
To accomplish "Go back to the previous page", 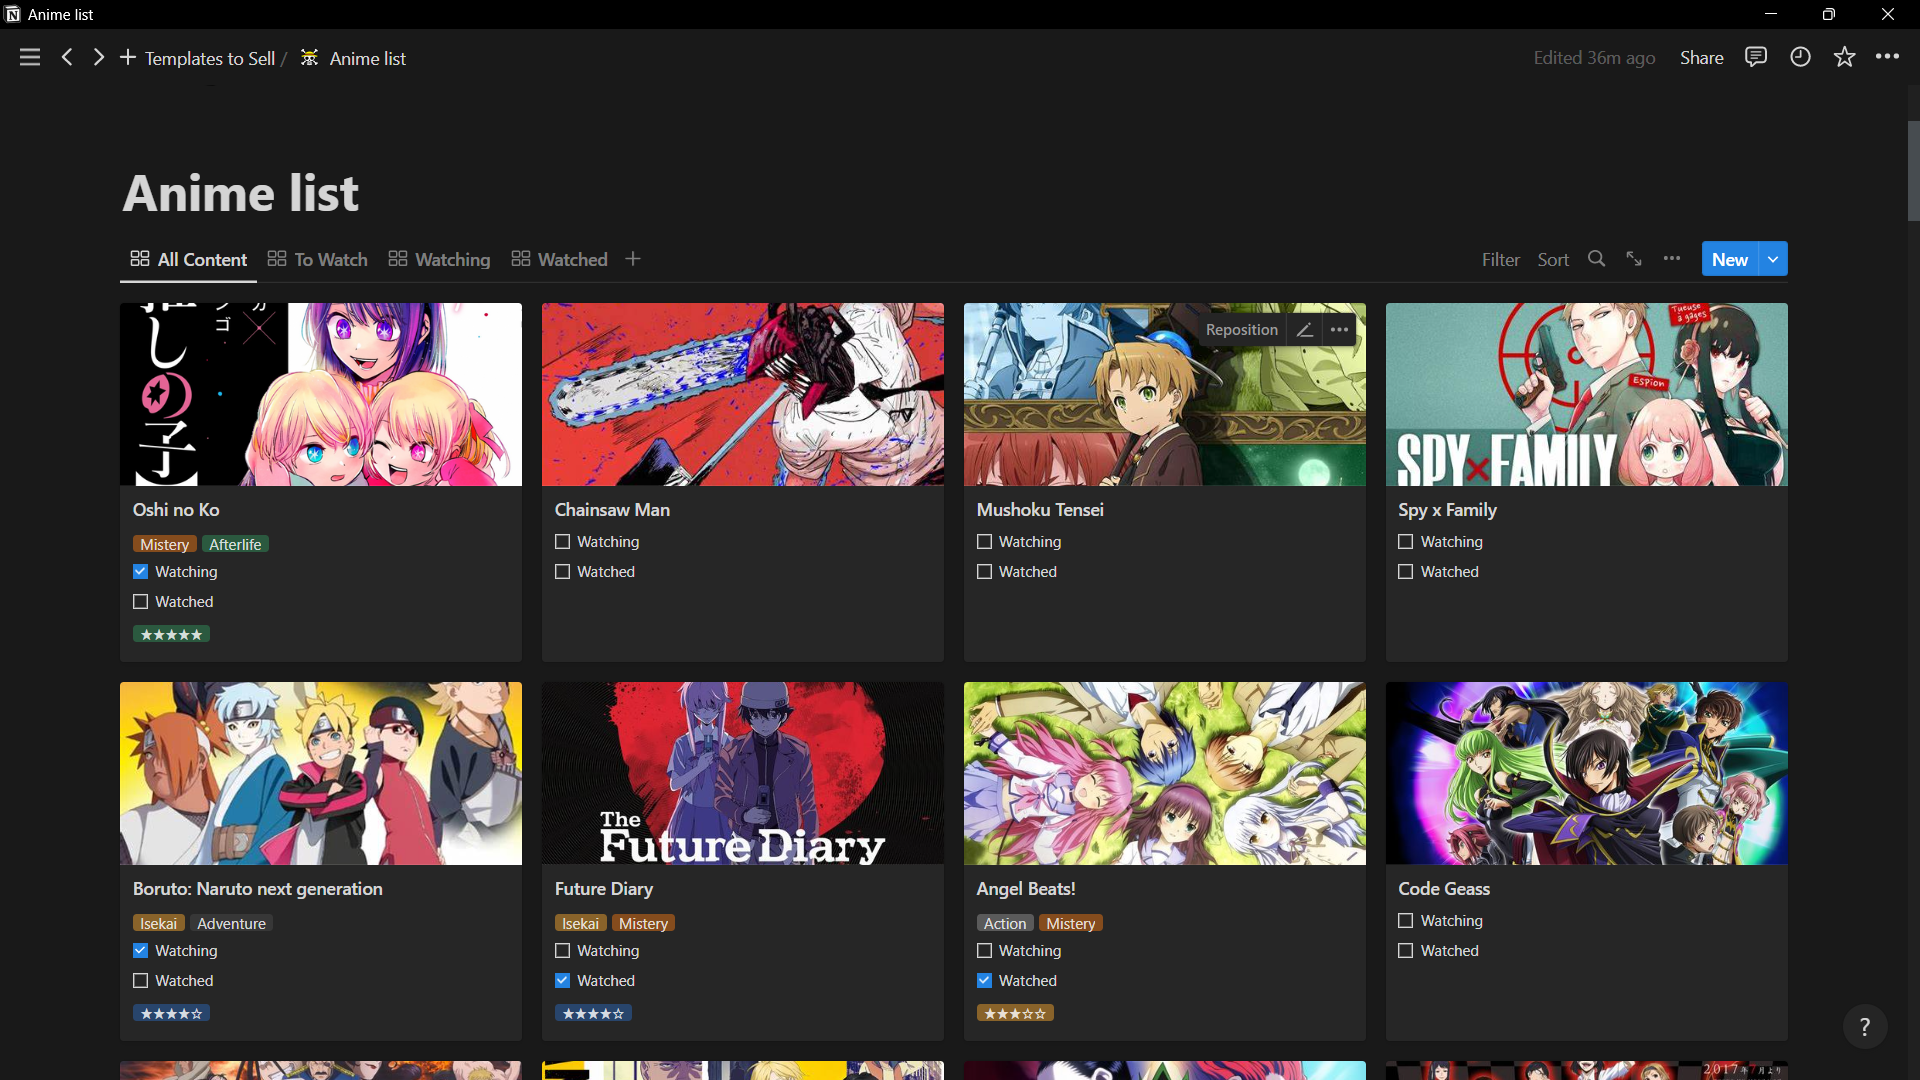I will click(67, 58).
